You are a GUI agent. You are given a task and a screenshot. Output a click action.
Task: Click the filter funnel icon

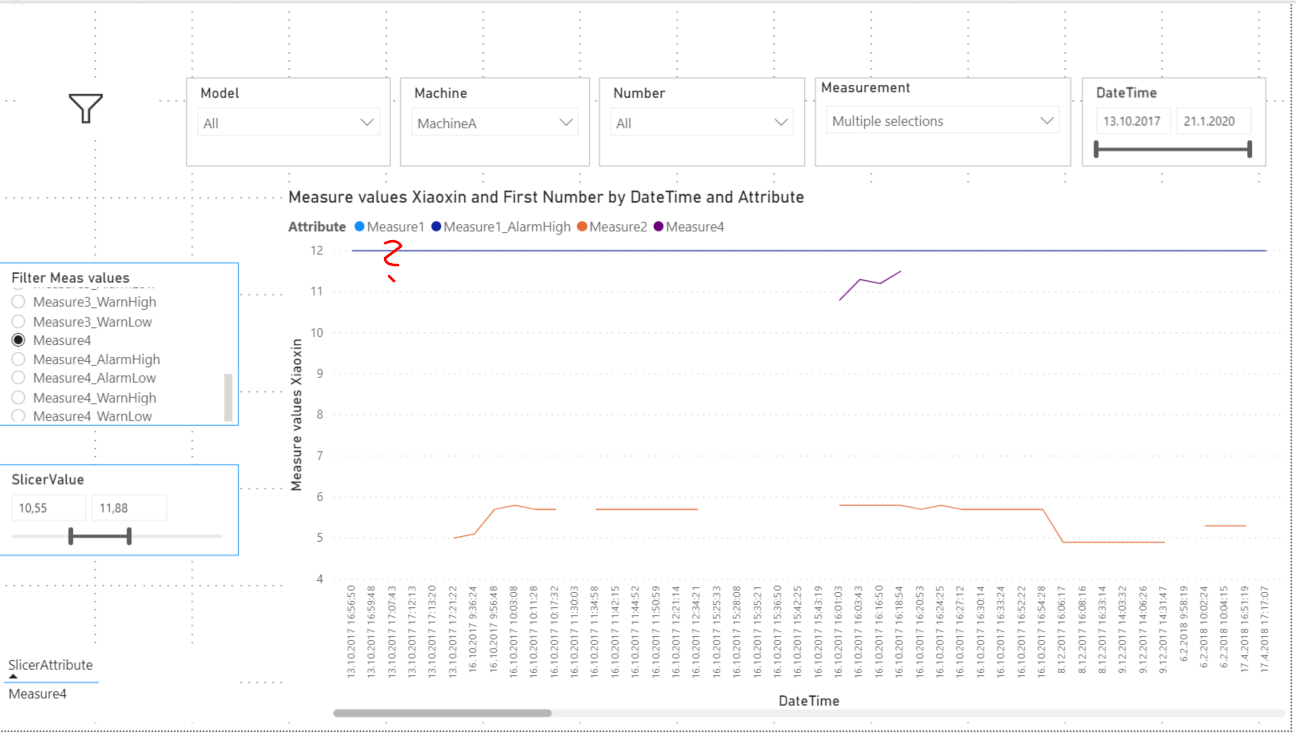pos(86,108)
